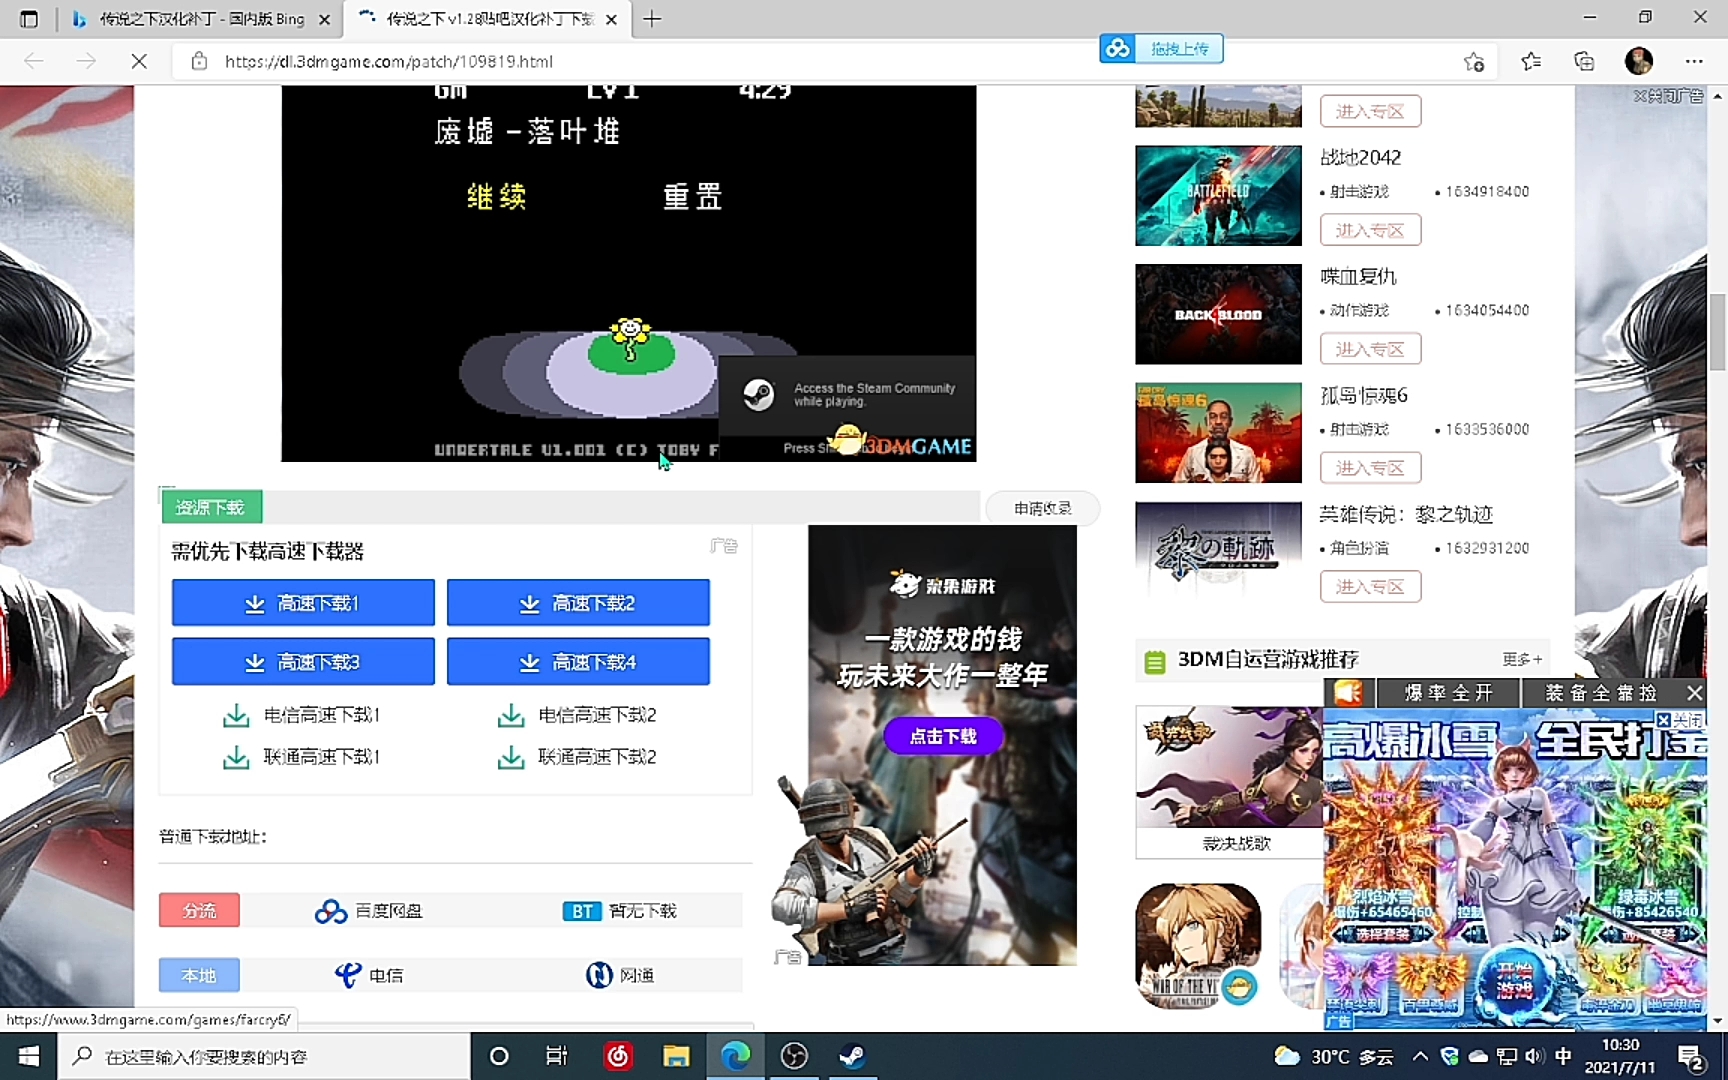The image size is (1728, 1080).
Task: Mute the floating ad speaker icon
Action: (x=1348, y=693)
